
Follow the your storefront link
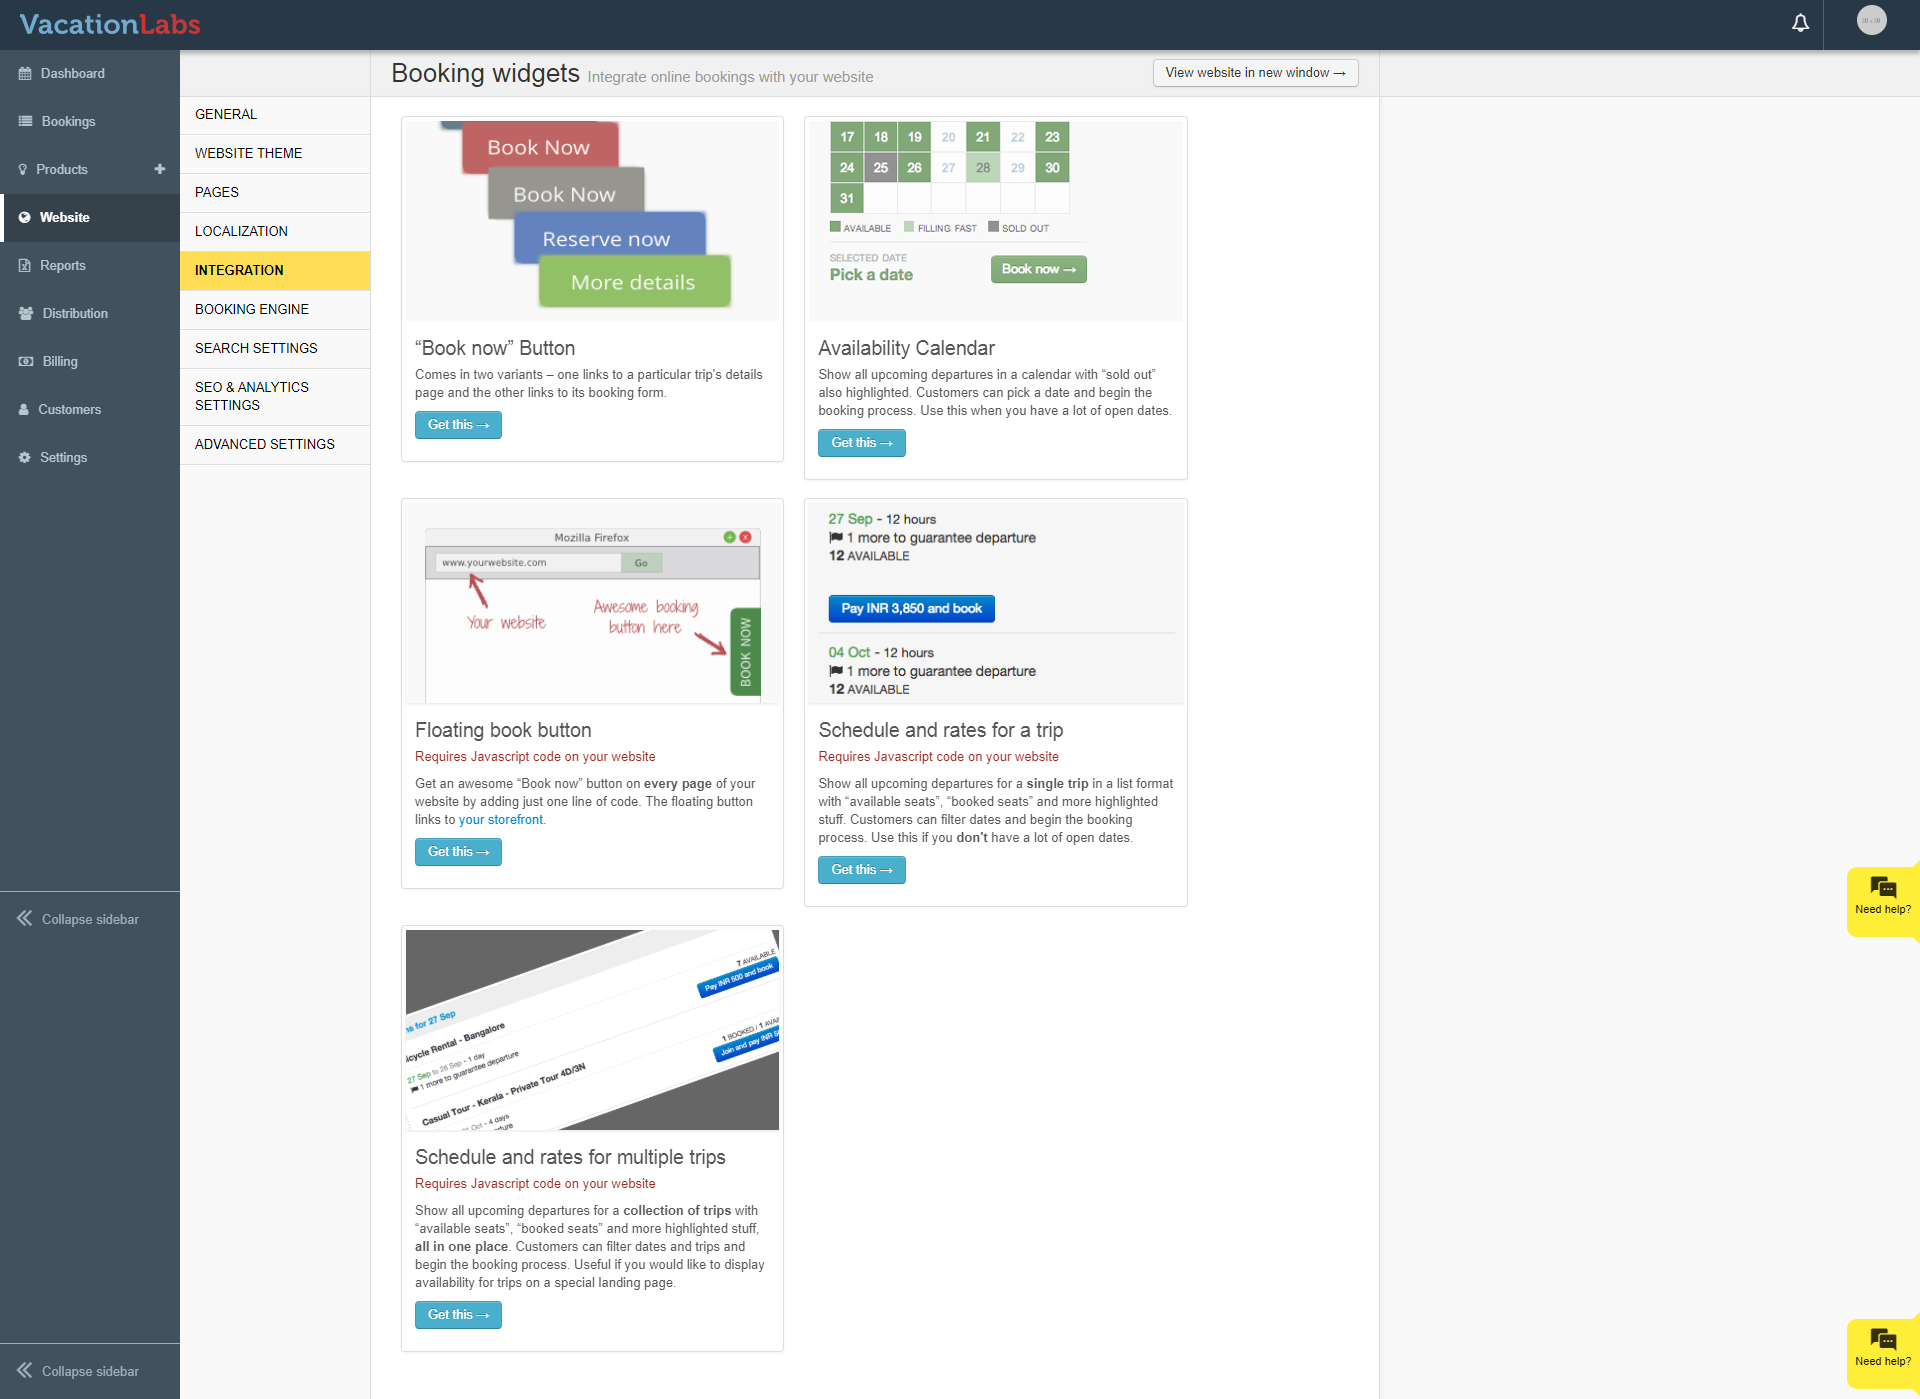pos(501,820)
